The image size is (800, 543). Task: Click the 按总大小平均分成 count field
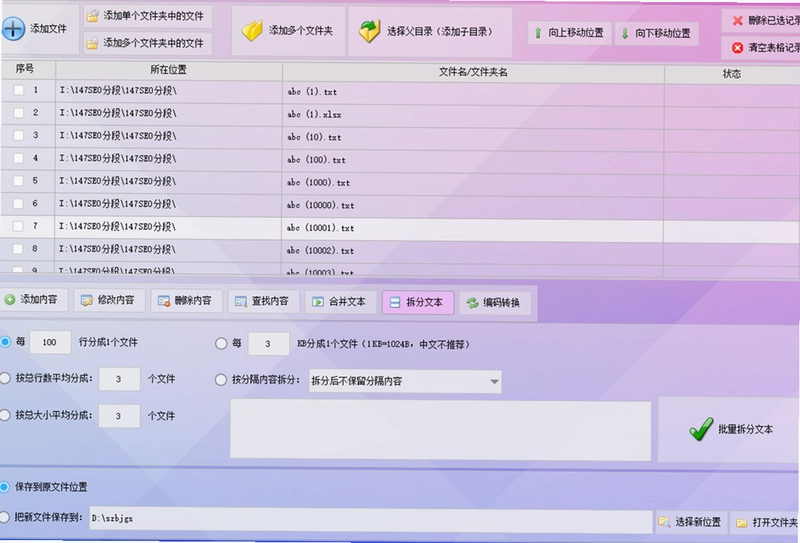coord(119,416)
